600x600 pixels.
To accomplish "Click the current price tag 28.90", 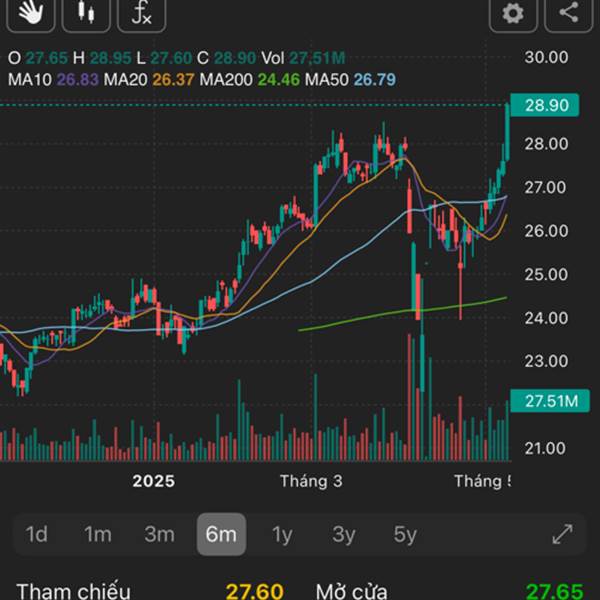I will pyautogui.click(x=545, y=105).
